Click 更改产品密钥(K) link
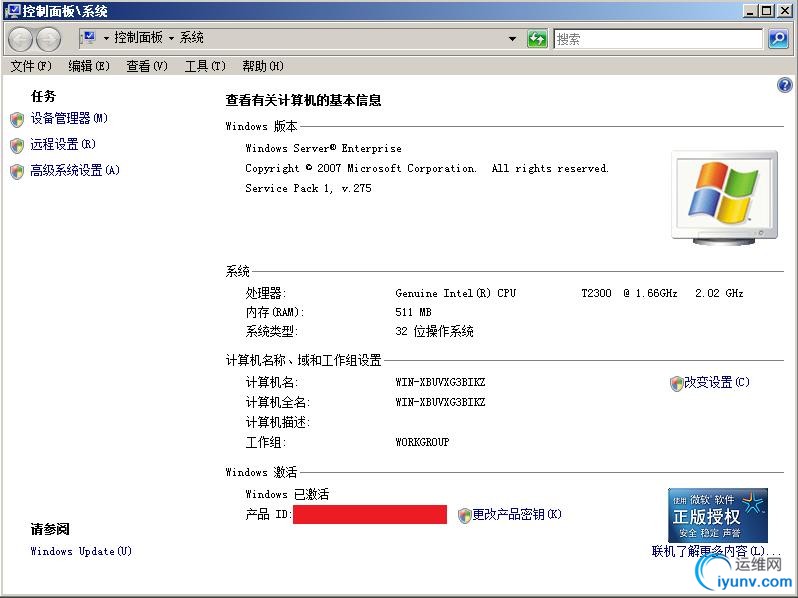 (x=517, y=515)
